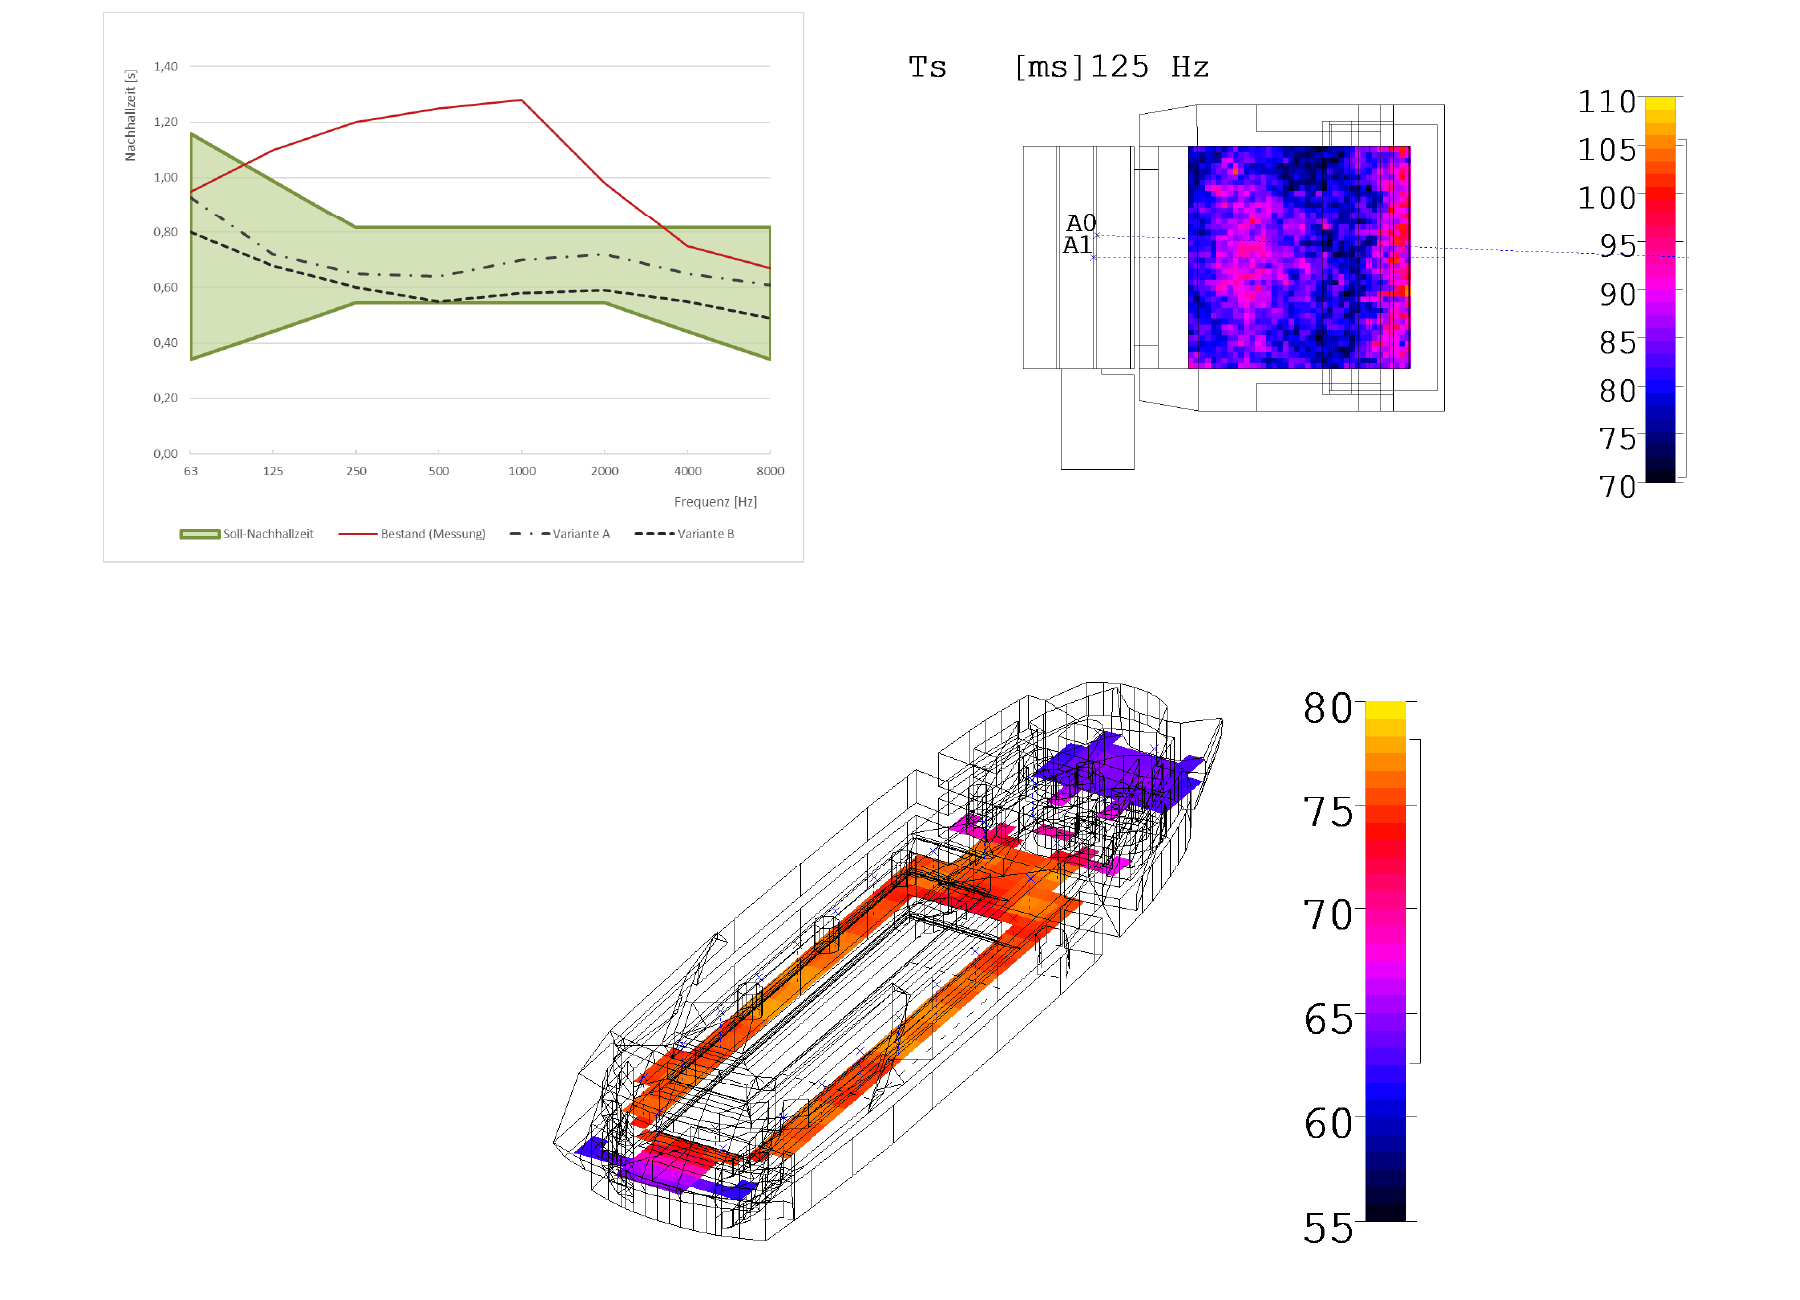1800x1300 pixels.
Task: Click yellow top of the 70–110 color scale
Action: pos(1660,103)
